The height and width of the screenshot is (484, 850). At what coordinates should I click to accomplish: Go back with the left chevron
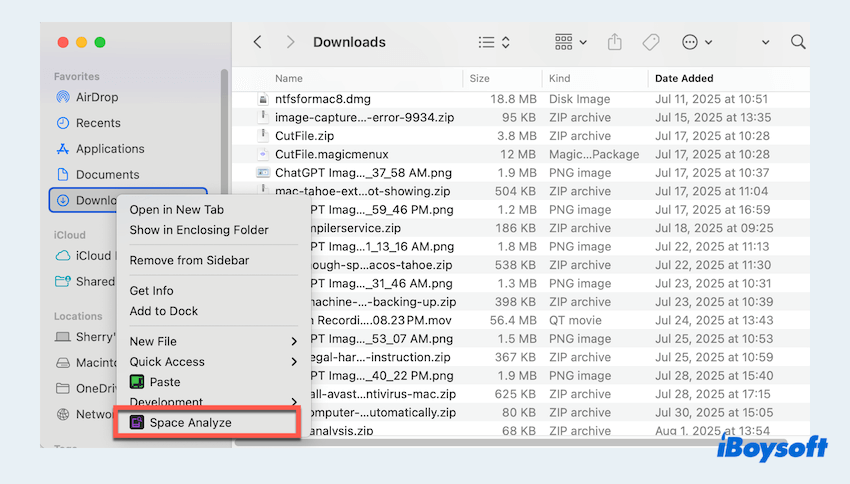[x=257, y=42]
